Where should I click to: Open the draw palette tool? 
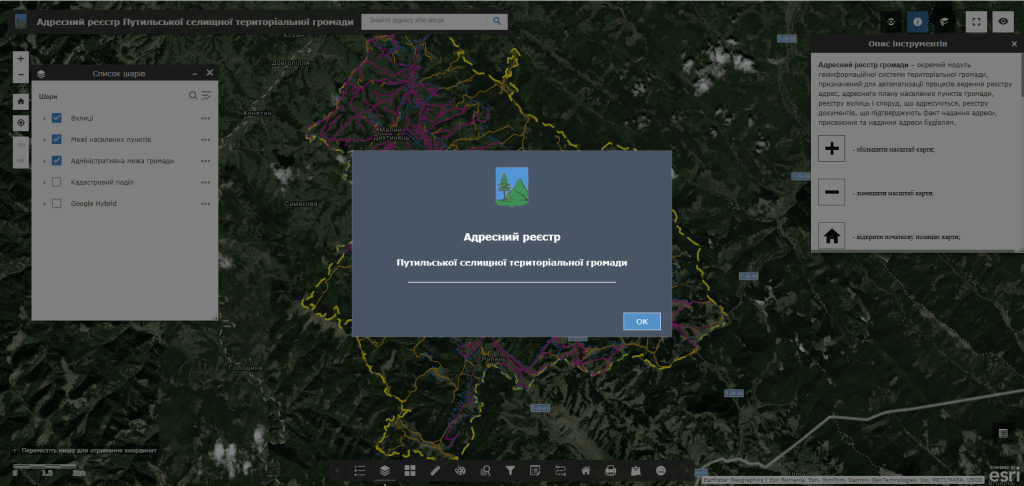point(460,470)
